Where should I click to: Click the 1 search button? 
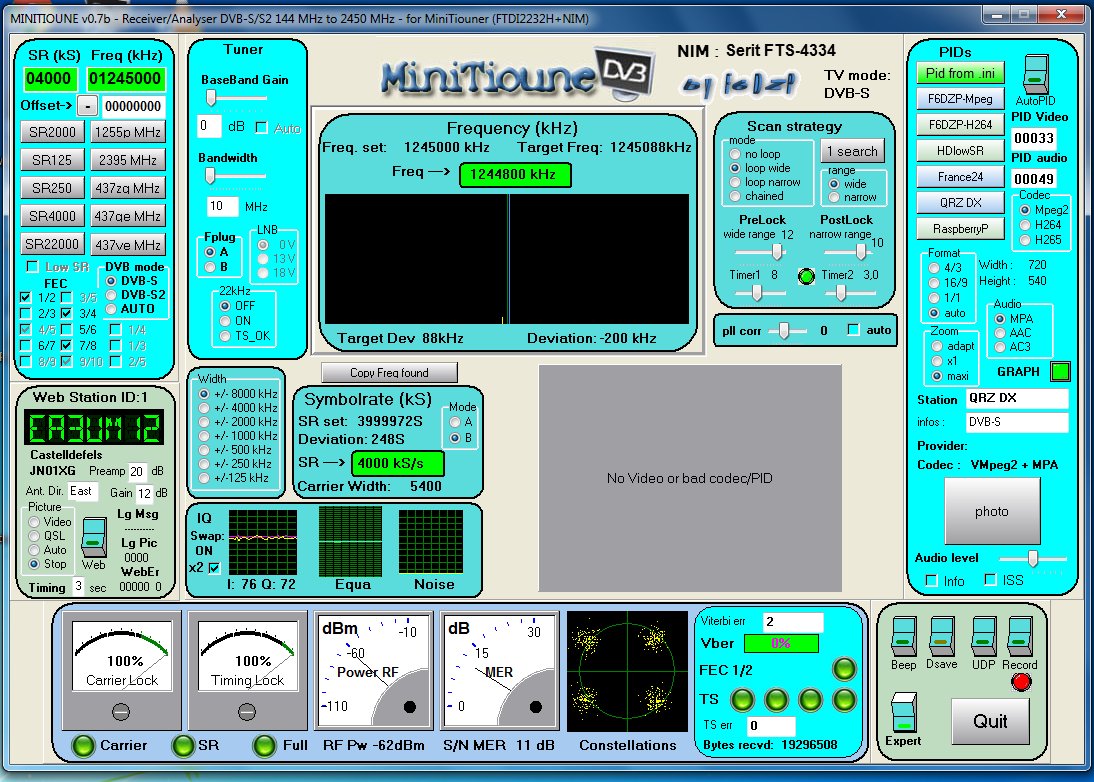point(852,151)
